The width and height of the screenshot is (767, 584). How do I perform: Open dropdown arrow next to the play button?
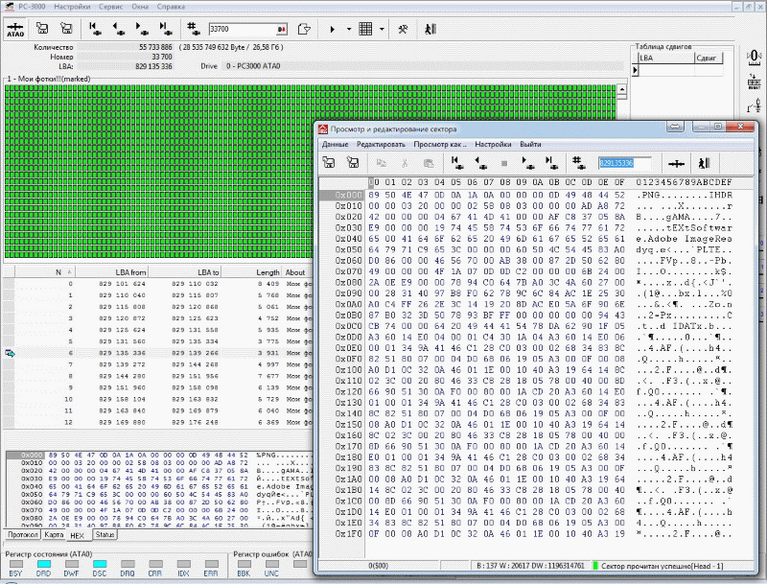click(x=347, y=28)
